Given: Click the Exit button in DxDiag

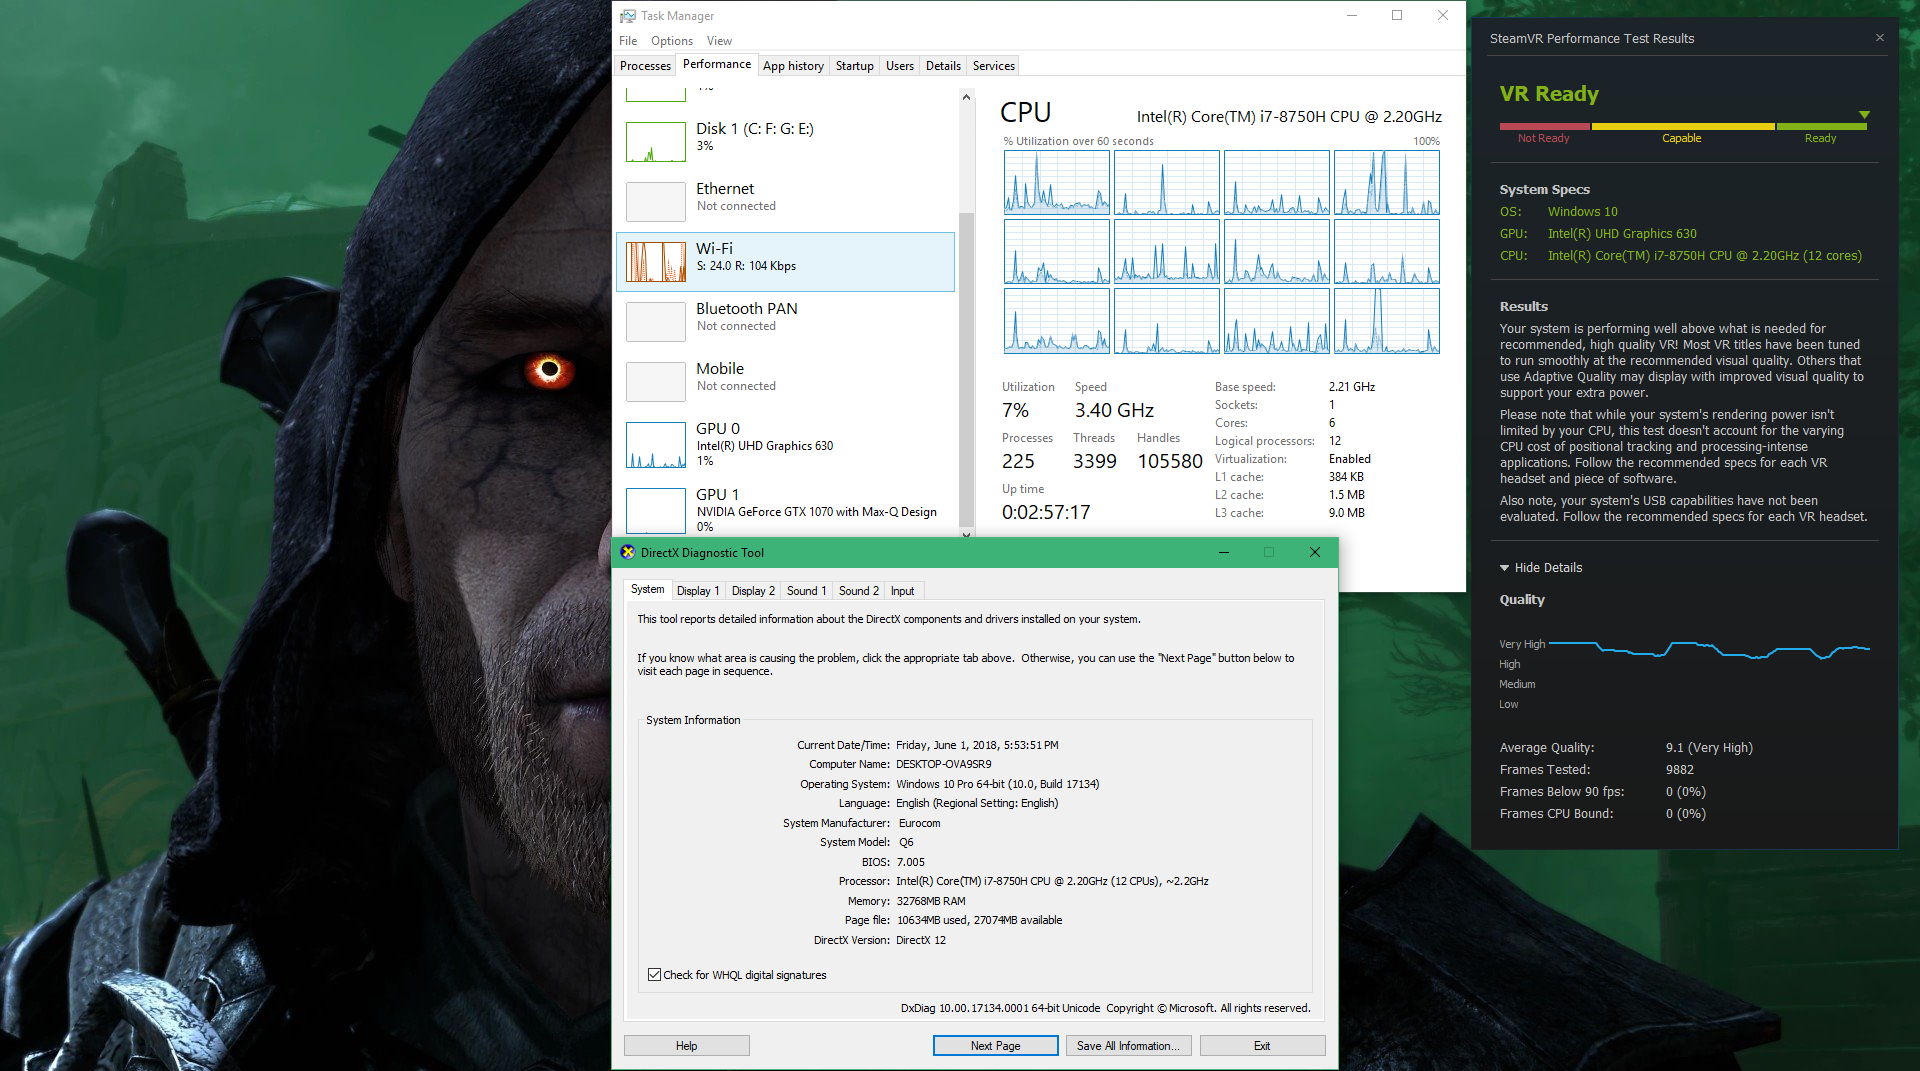Looking at the screenshot, I should (1262, 1046).
